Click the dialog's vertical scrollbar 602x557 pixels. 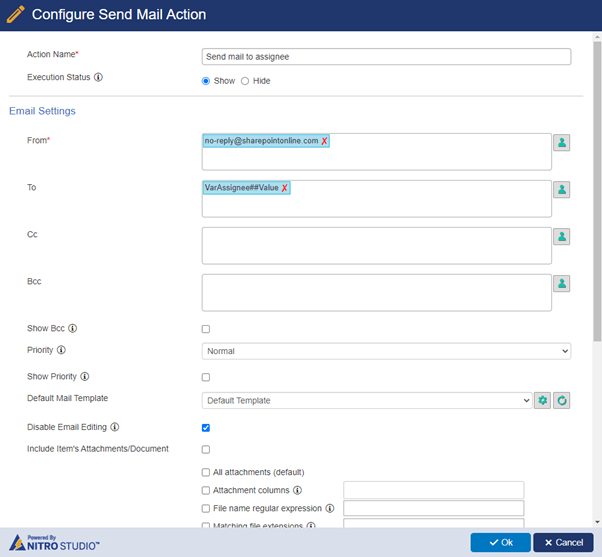pos(597,192)
